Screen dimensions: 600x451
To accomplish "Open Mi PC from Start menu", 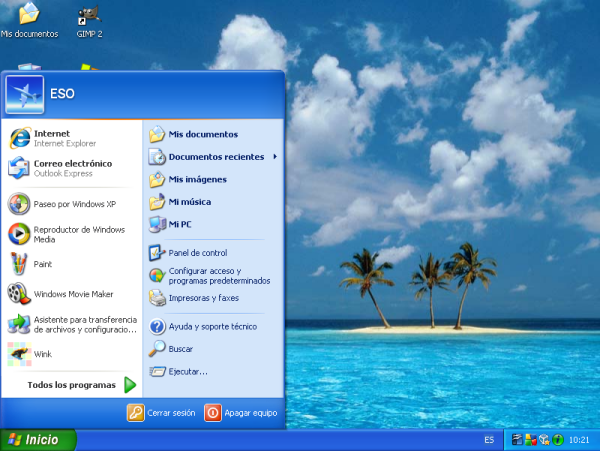I will point(180,224).
